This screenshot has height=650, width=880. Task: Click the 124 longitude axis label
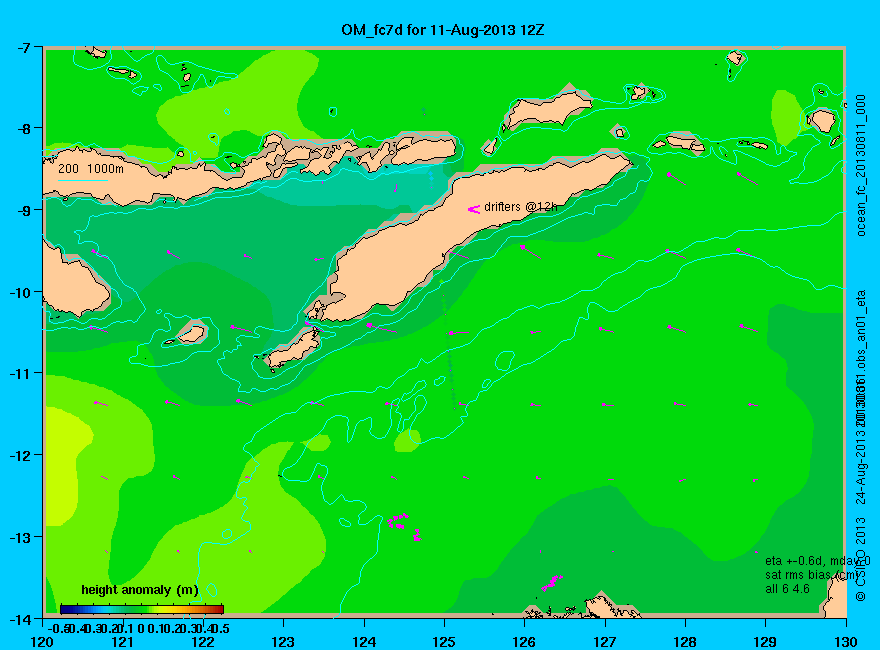tap(364, 642)
